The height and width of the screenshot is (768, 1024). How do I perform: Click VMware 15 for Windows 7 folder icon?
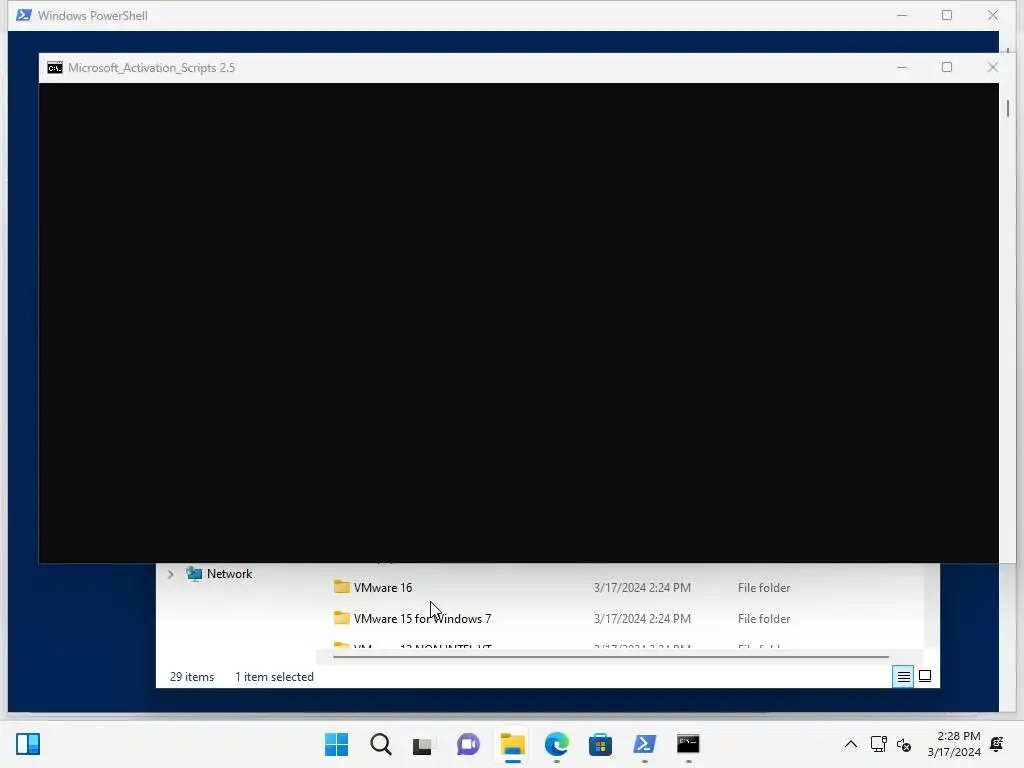pyautogui.click(x=342, y=617)
